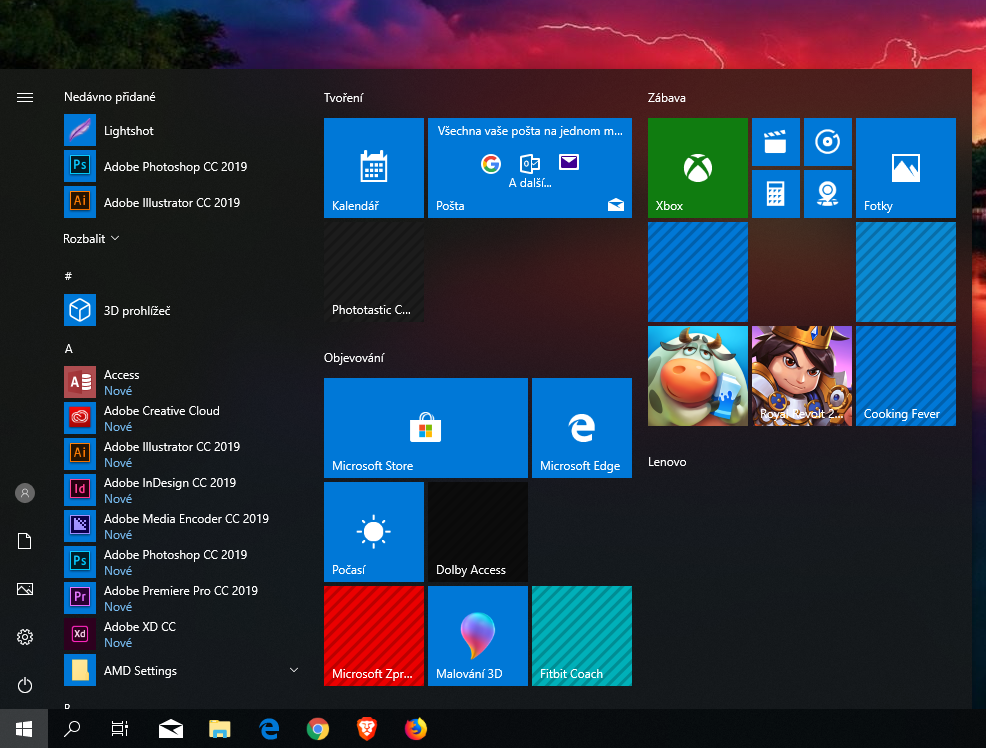Expand the Start hamburger menu

point(25,97)
